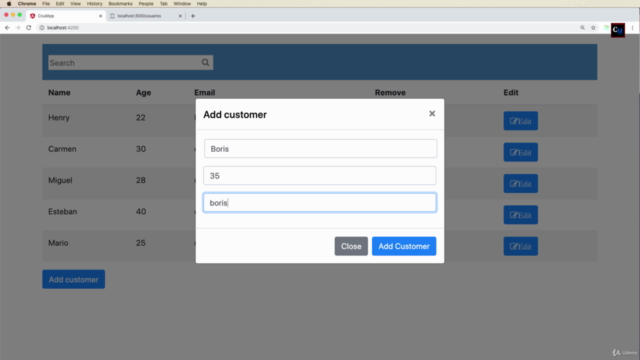Focus the age field containing 35
The height and width of the screenshot is (360, 640).
click(320, 176)
